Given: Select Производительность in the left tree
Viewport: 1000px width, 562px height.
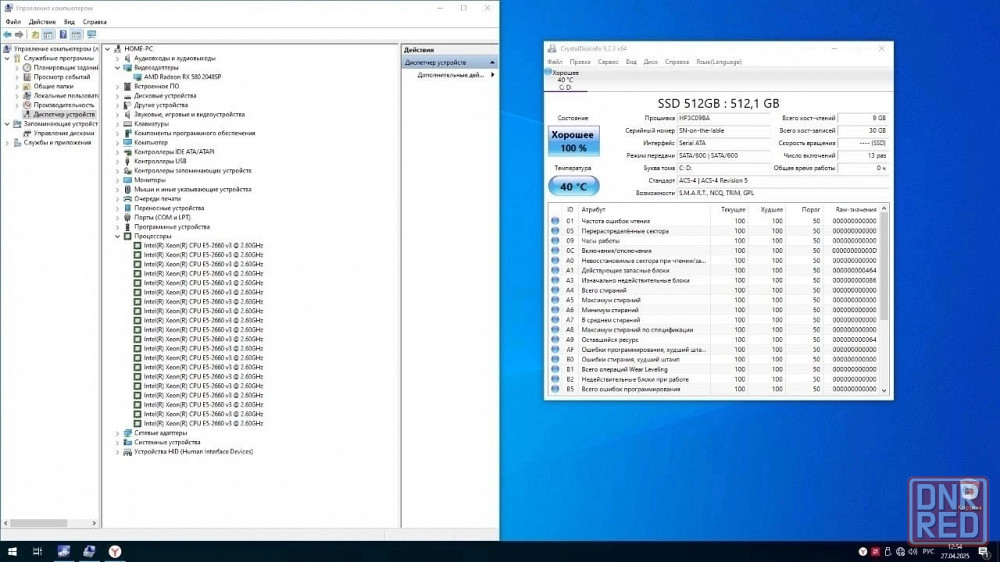Looking at the screenshot, I should click(64, 105).
